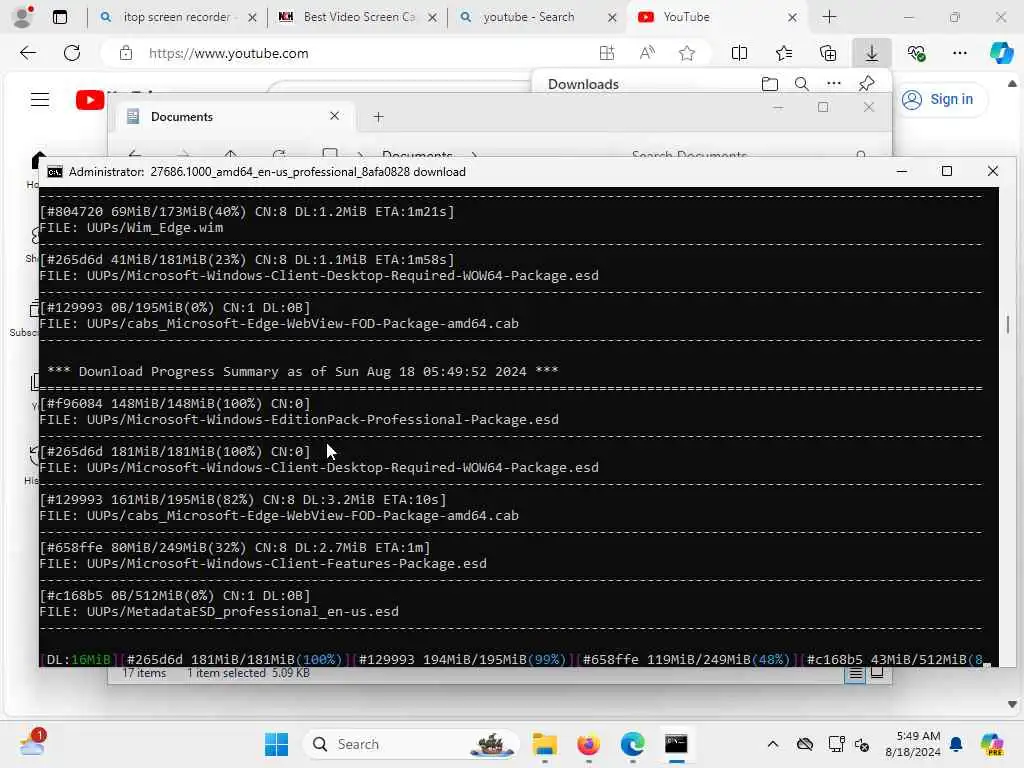Go back in Edge browser
The height and width of the screenshot is (768, 1024).
point(27,53)
